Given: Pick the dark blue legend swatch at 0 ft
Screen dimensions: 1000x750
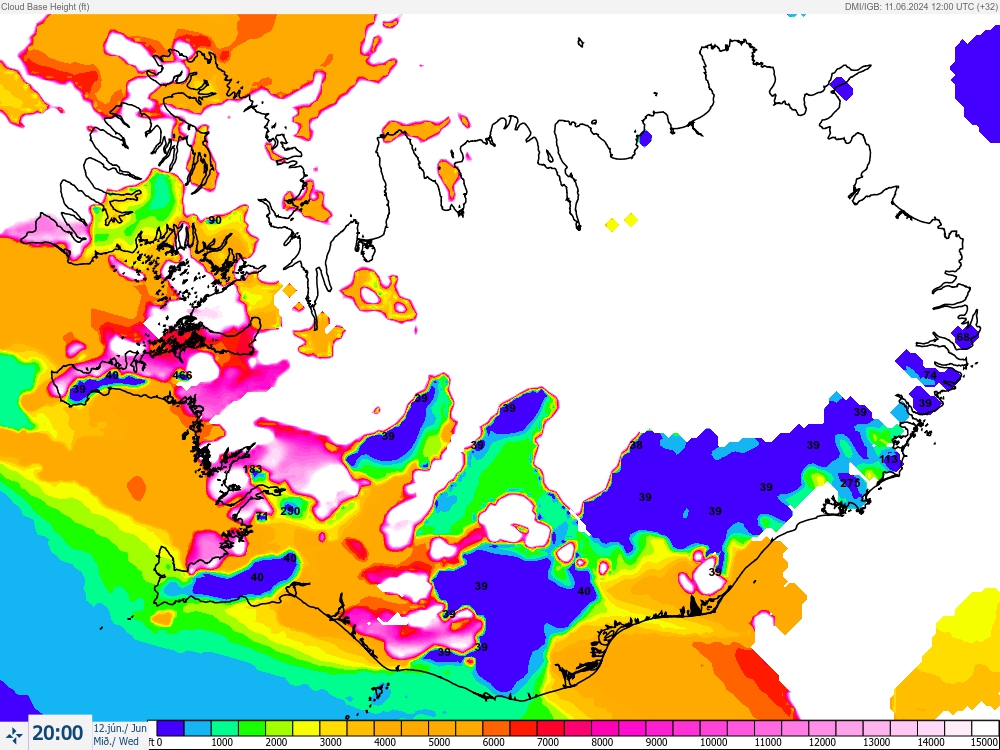Looking at the screenshot, I should pyautogui.click(x=170, y=728).
